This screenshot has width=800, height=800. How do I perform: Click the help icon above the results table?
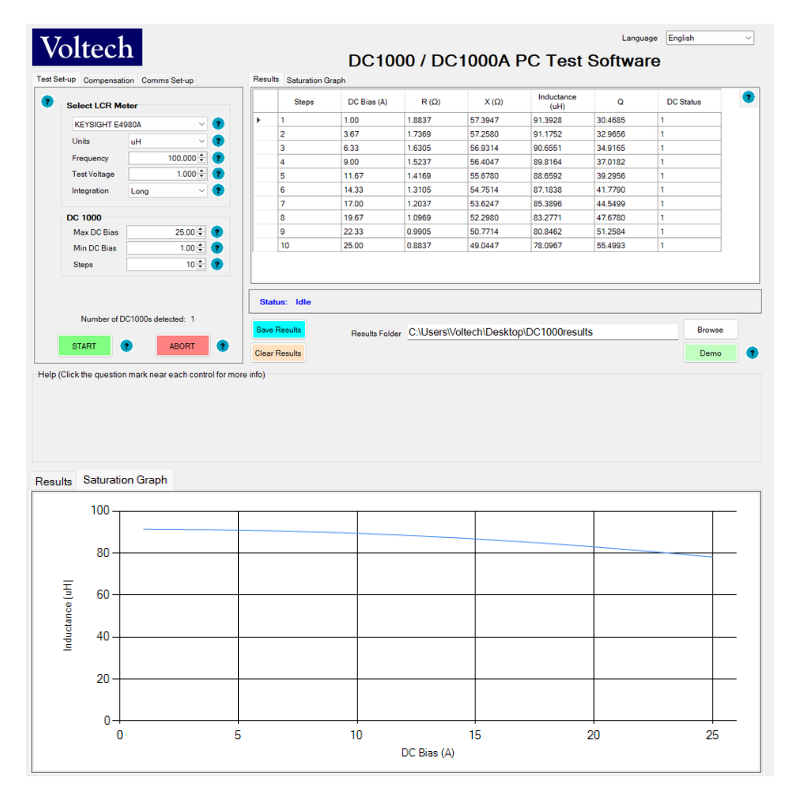coord(747,98)
